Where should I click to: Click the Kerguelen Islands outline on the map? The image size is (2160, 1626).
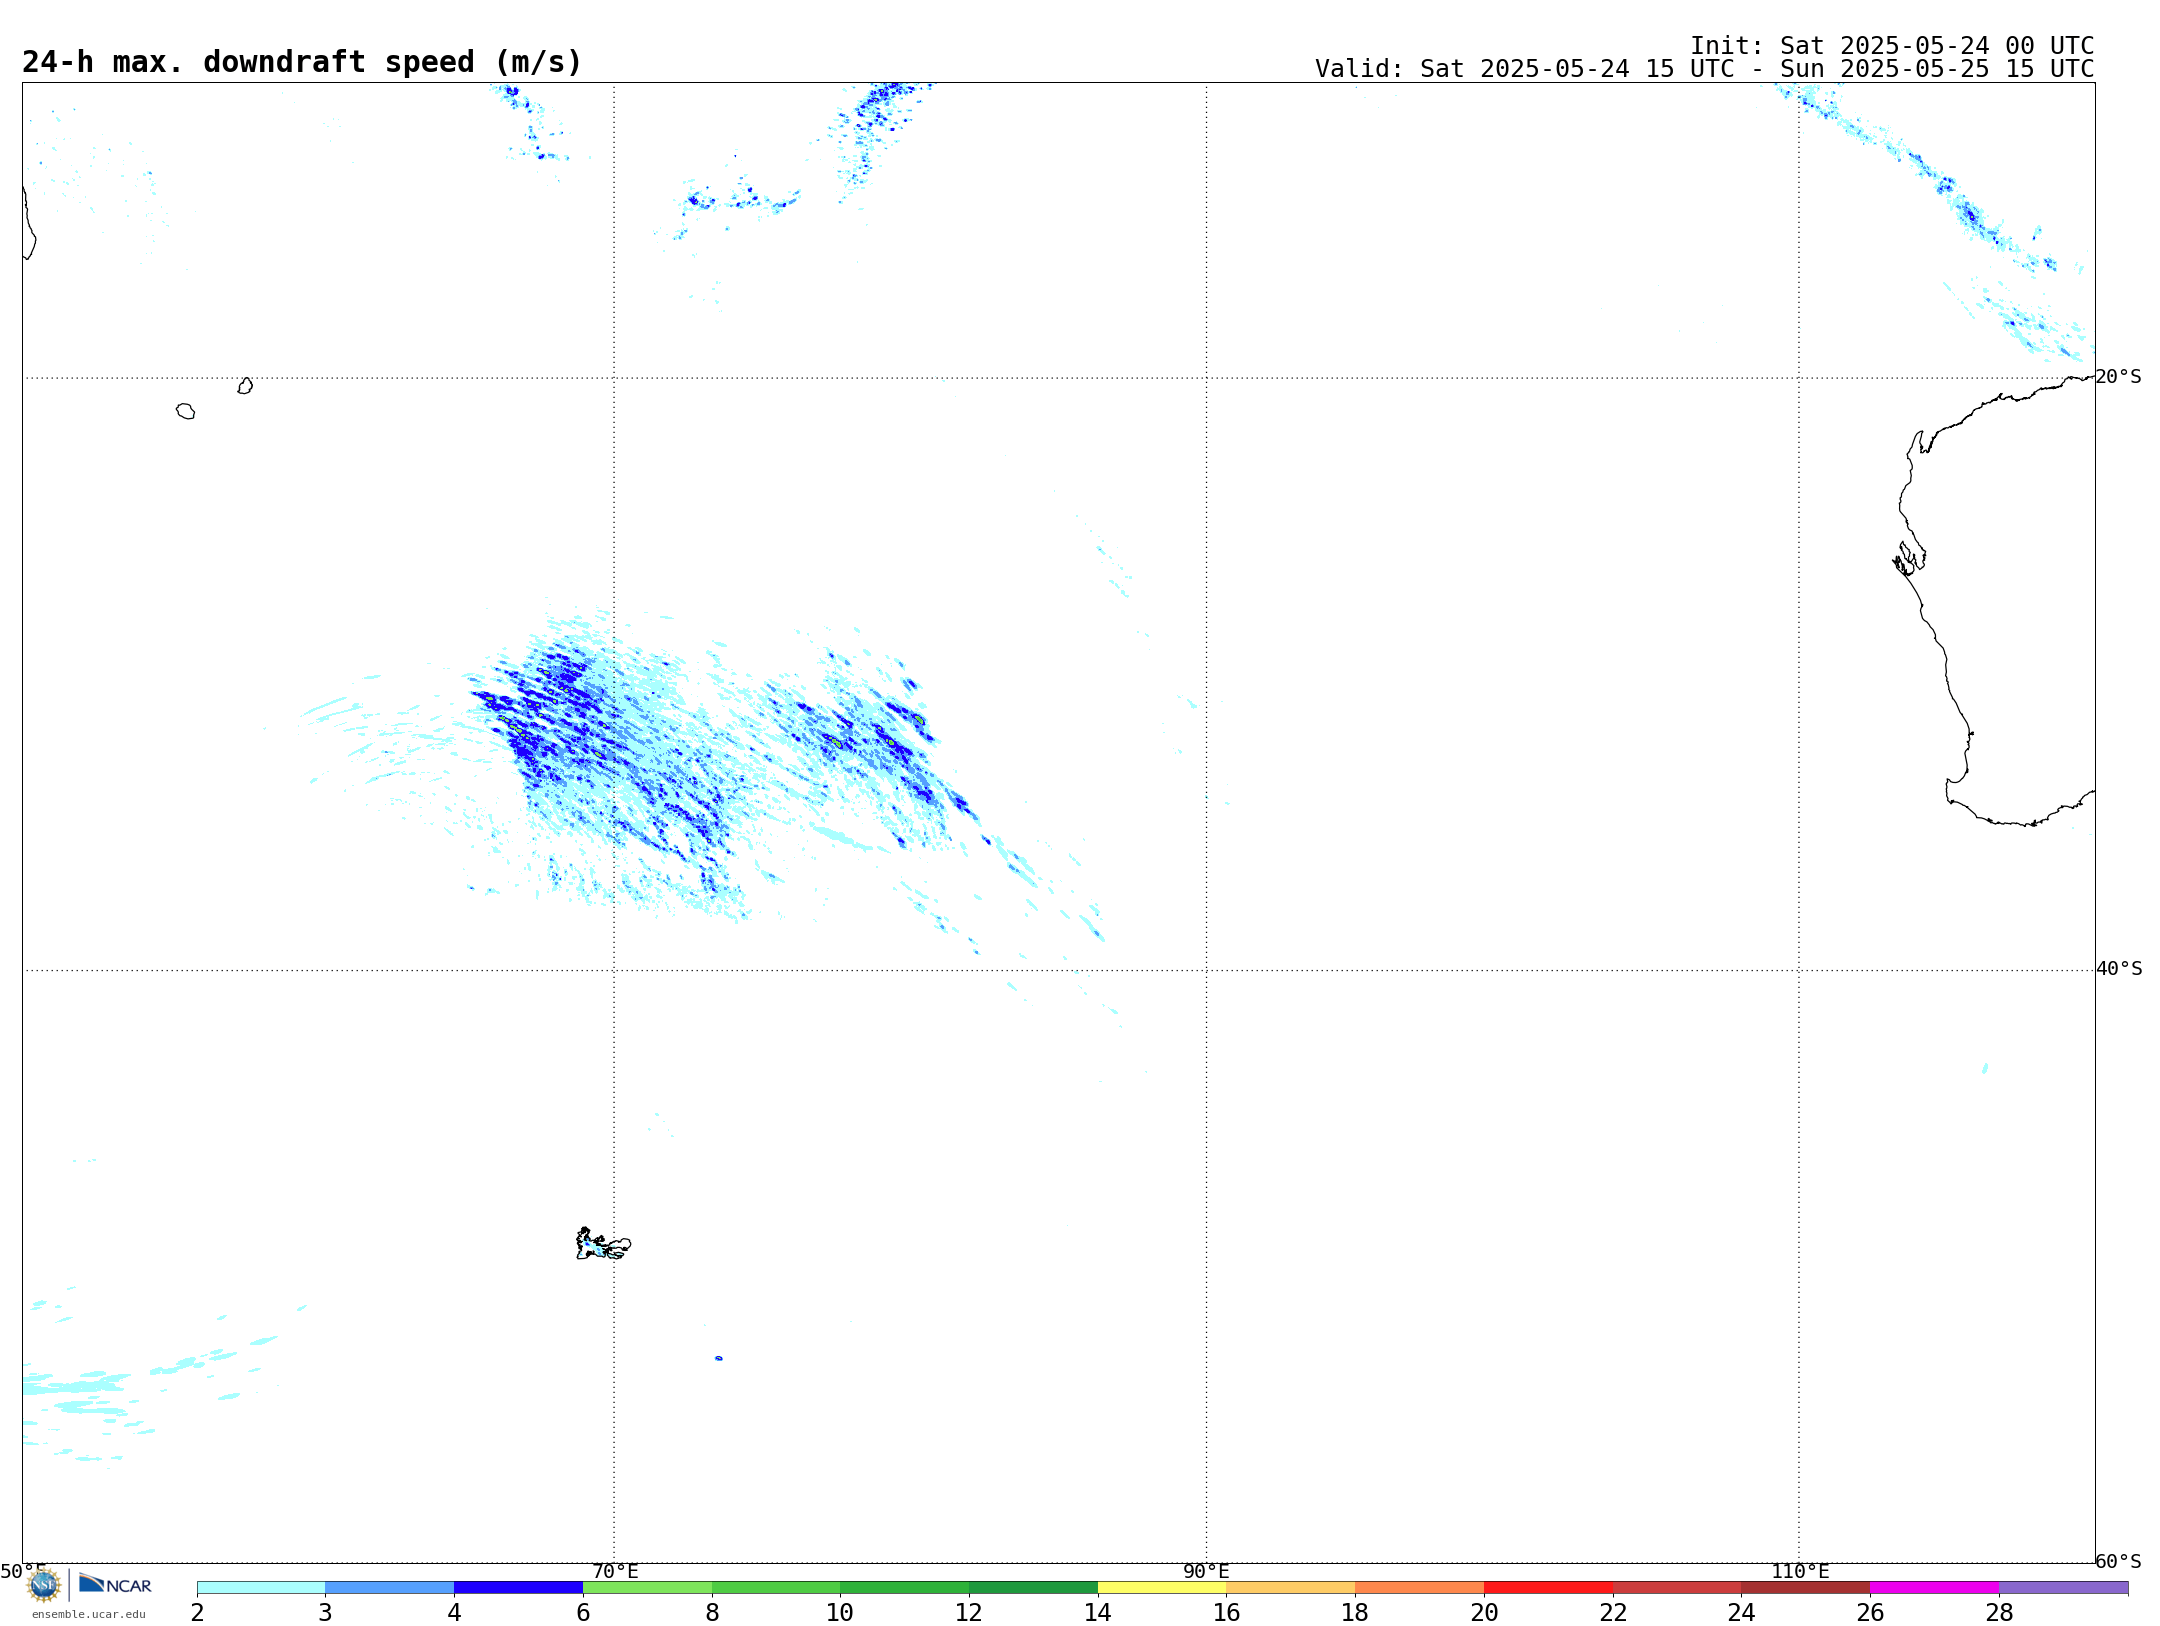[602, 1245]
